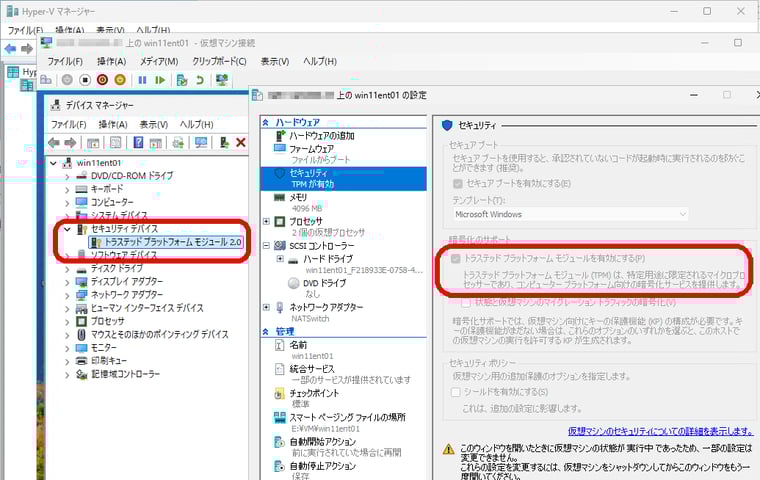Open 表示(V) menu in VM connection window
This screenshot has height=480, width=760.
275,62
